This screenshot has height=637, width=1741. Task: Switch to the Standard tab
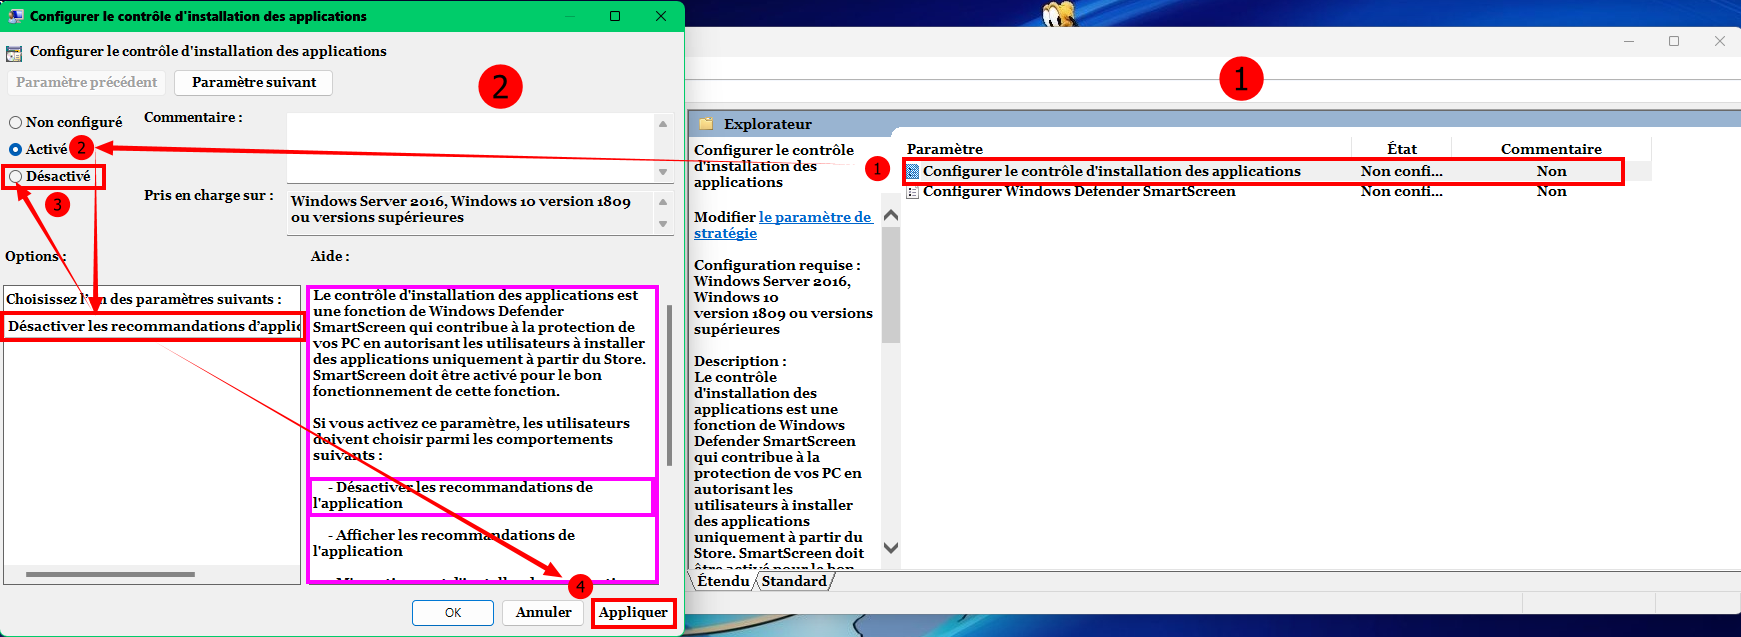pos(794,581)
